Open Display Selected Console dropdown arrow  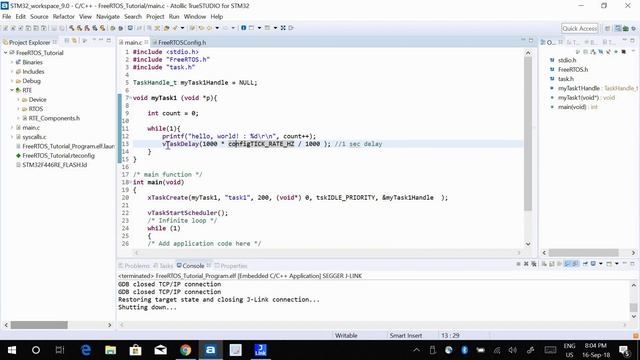coord(600,264)
